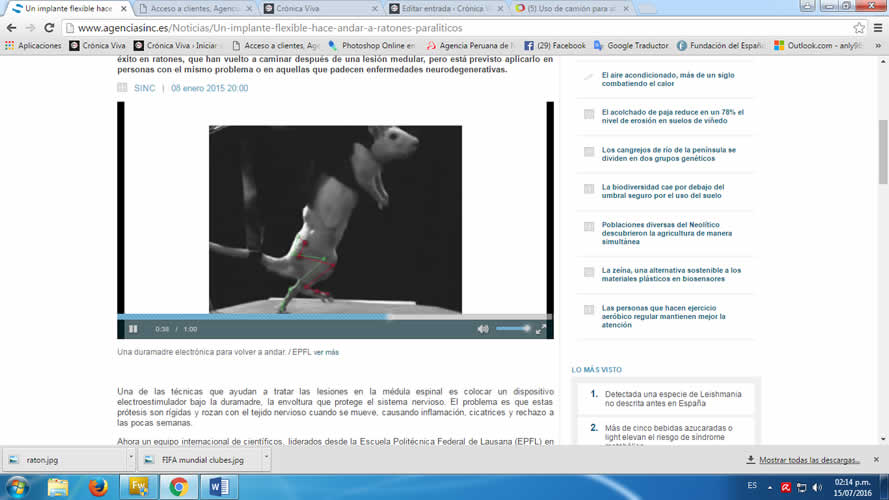Switch to the Crónica Viva tab

pyautogui.click(x=318, y=9)
